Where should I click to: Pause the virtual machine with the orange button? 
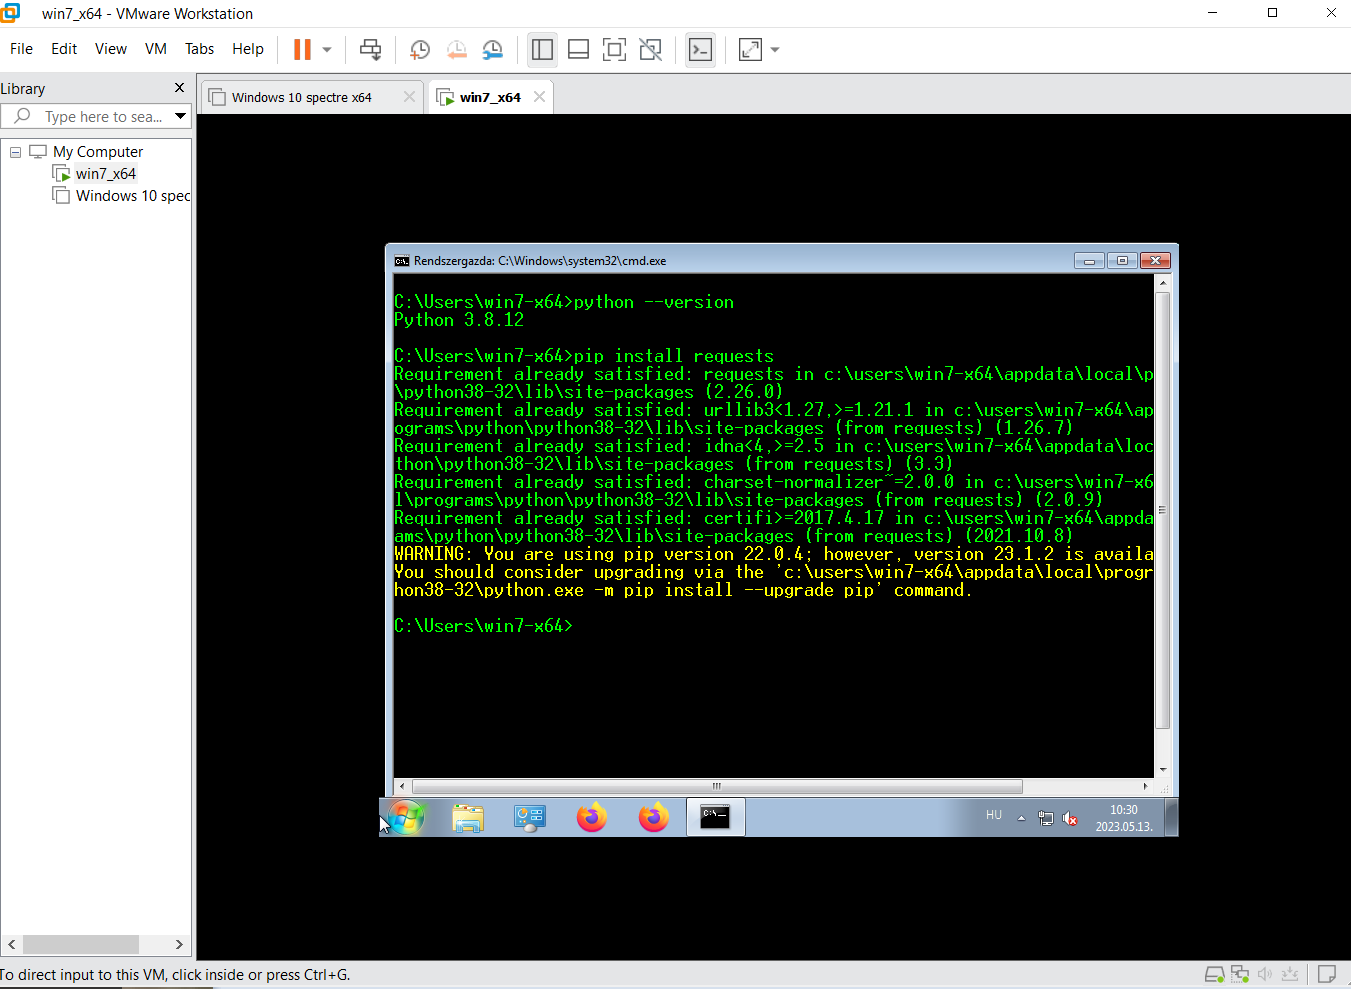302,49
